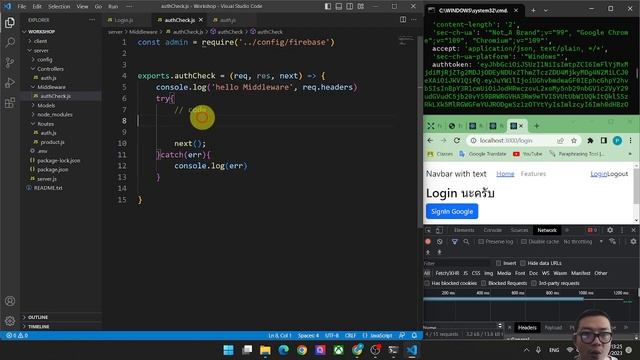Viewport: 640px width, 360px height.
Task: Open the Chrome profile avatar
Action: pyautogui.click(x=617, y=140)
